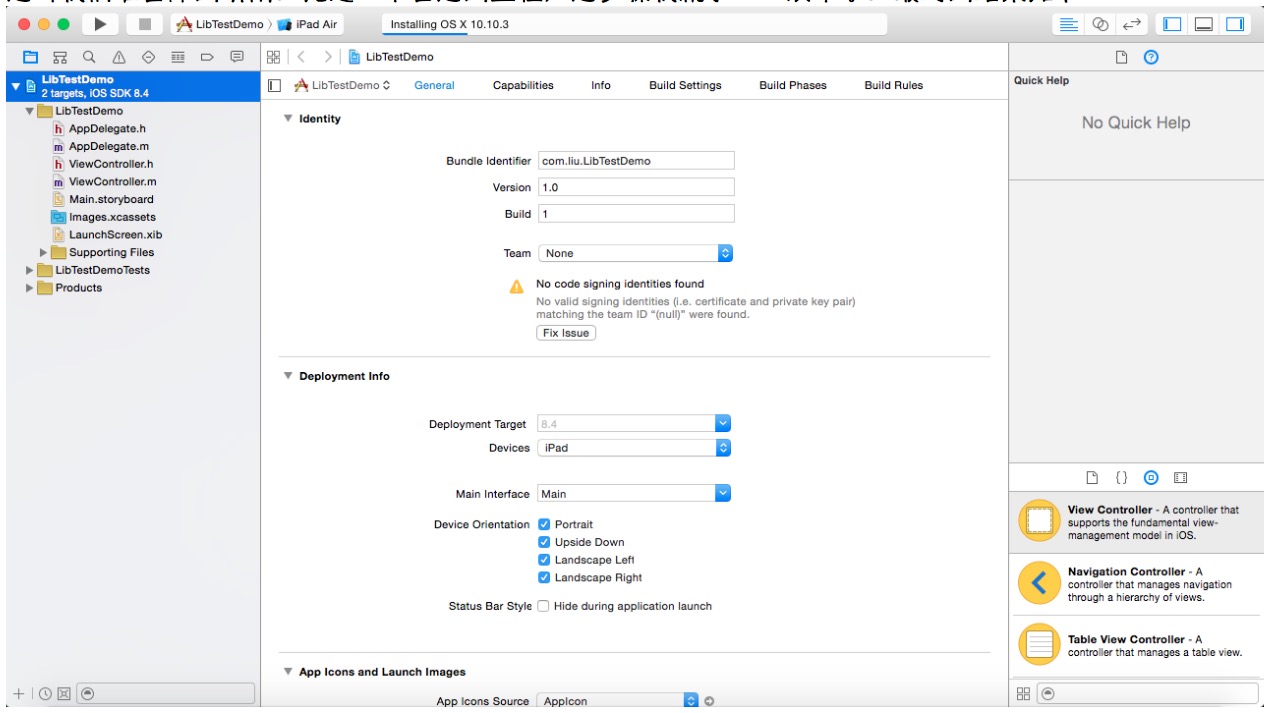This screenshot has width=1276, height=713.
Task: Filter recent files with clock icon
Action: tap(45, 693)
